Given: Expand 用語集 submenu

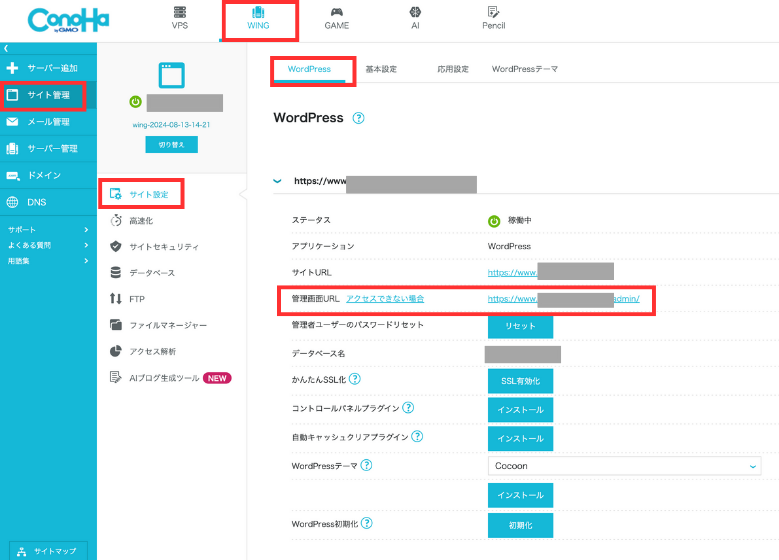Looking at the screenshot, I should pyautogui.click(x=48, y=261).
